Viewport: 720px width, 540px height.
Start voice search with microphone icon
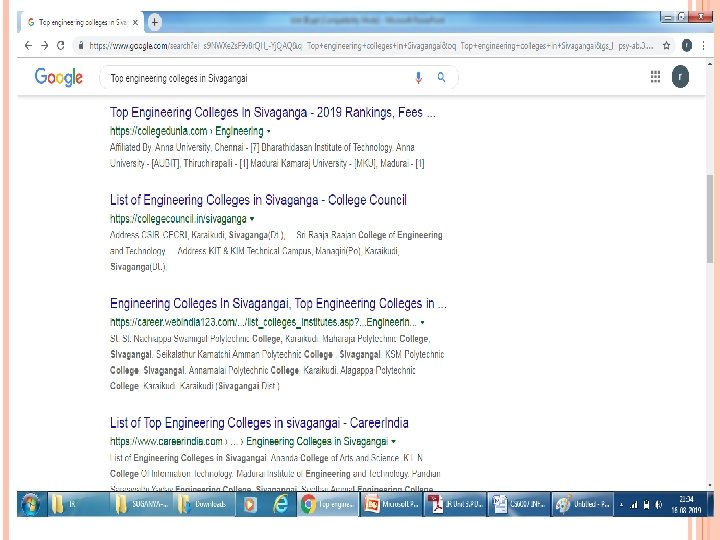418,78
